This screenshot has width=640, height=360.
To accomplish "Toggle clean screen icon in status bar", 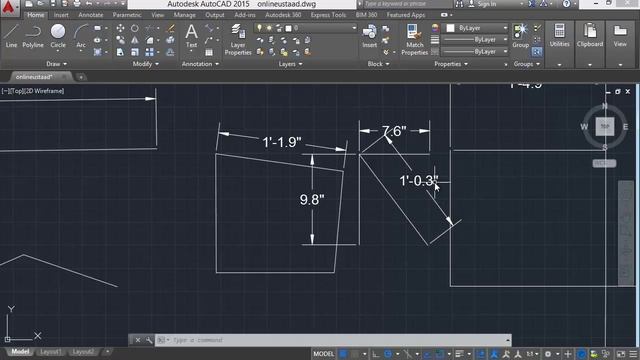I will [621, 354].
